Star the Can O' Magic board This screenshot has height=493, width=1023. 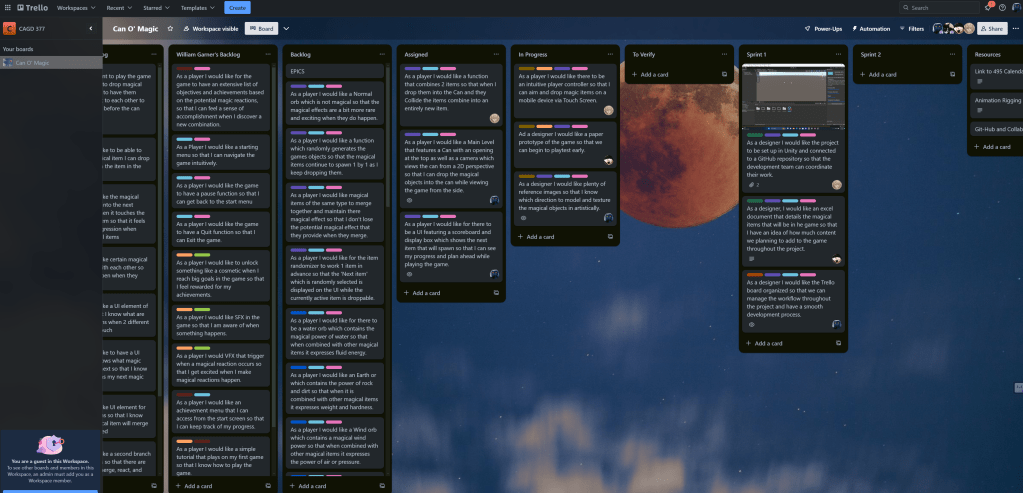(170, 29)
